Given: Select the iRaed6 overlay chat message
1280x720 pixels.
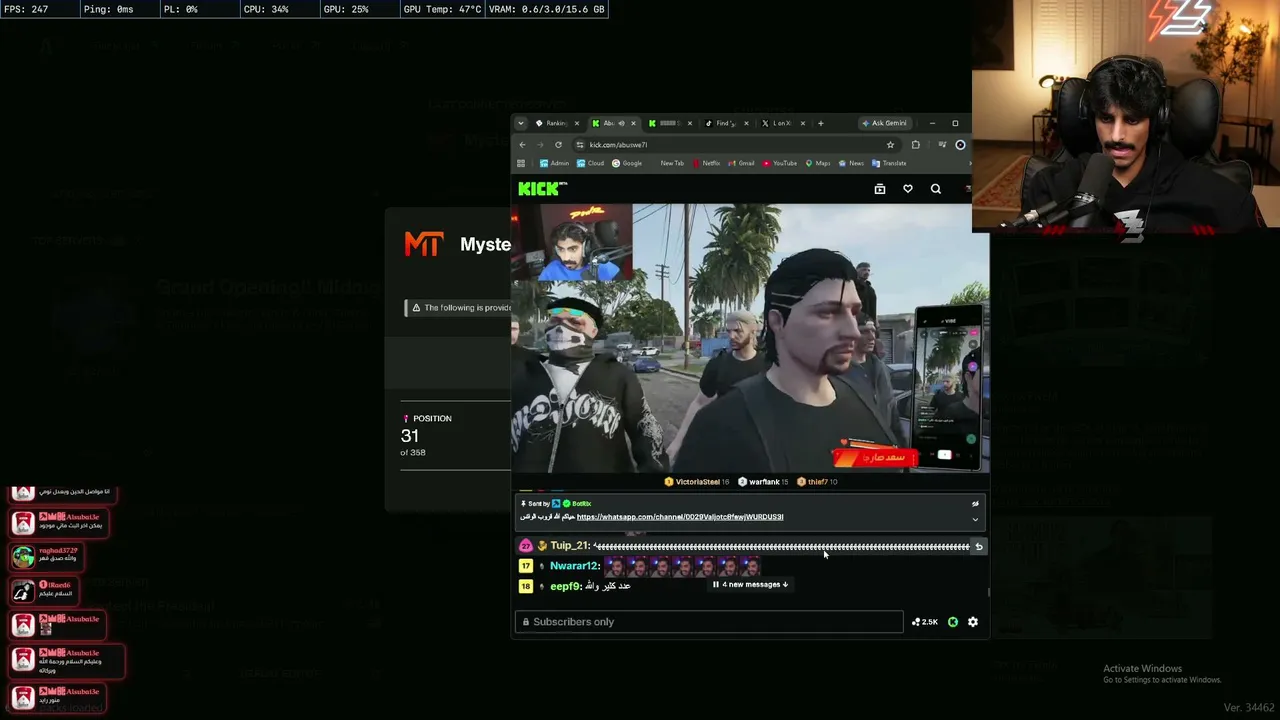Looking at the screenshot, I should pyautogui.click(x=42, y=590).
